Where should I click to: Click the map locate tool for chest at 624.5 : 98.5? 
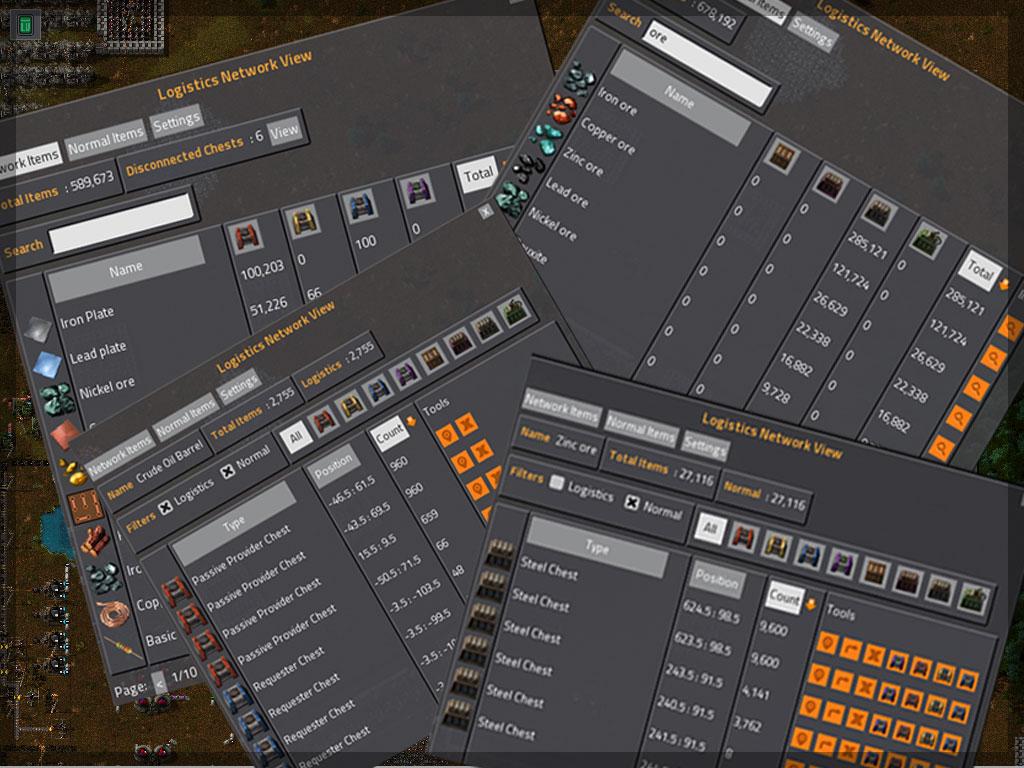827,643
